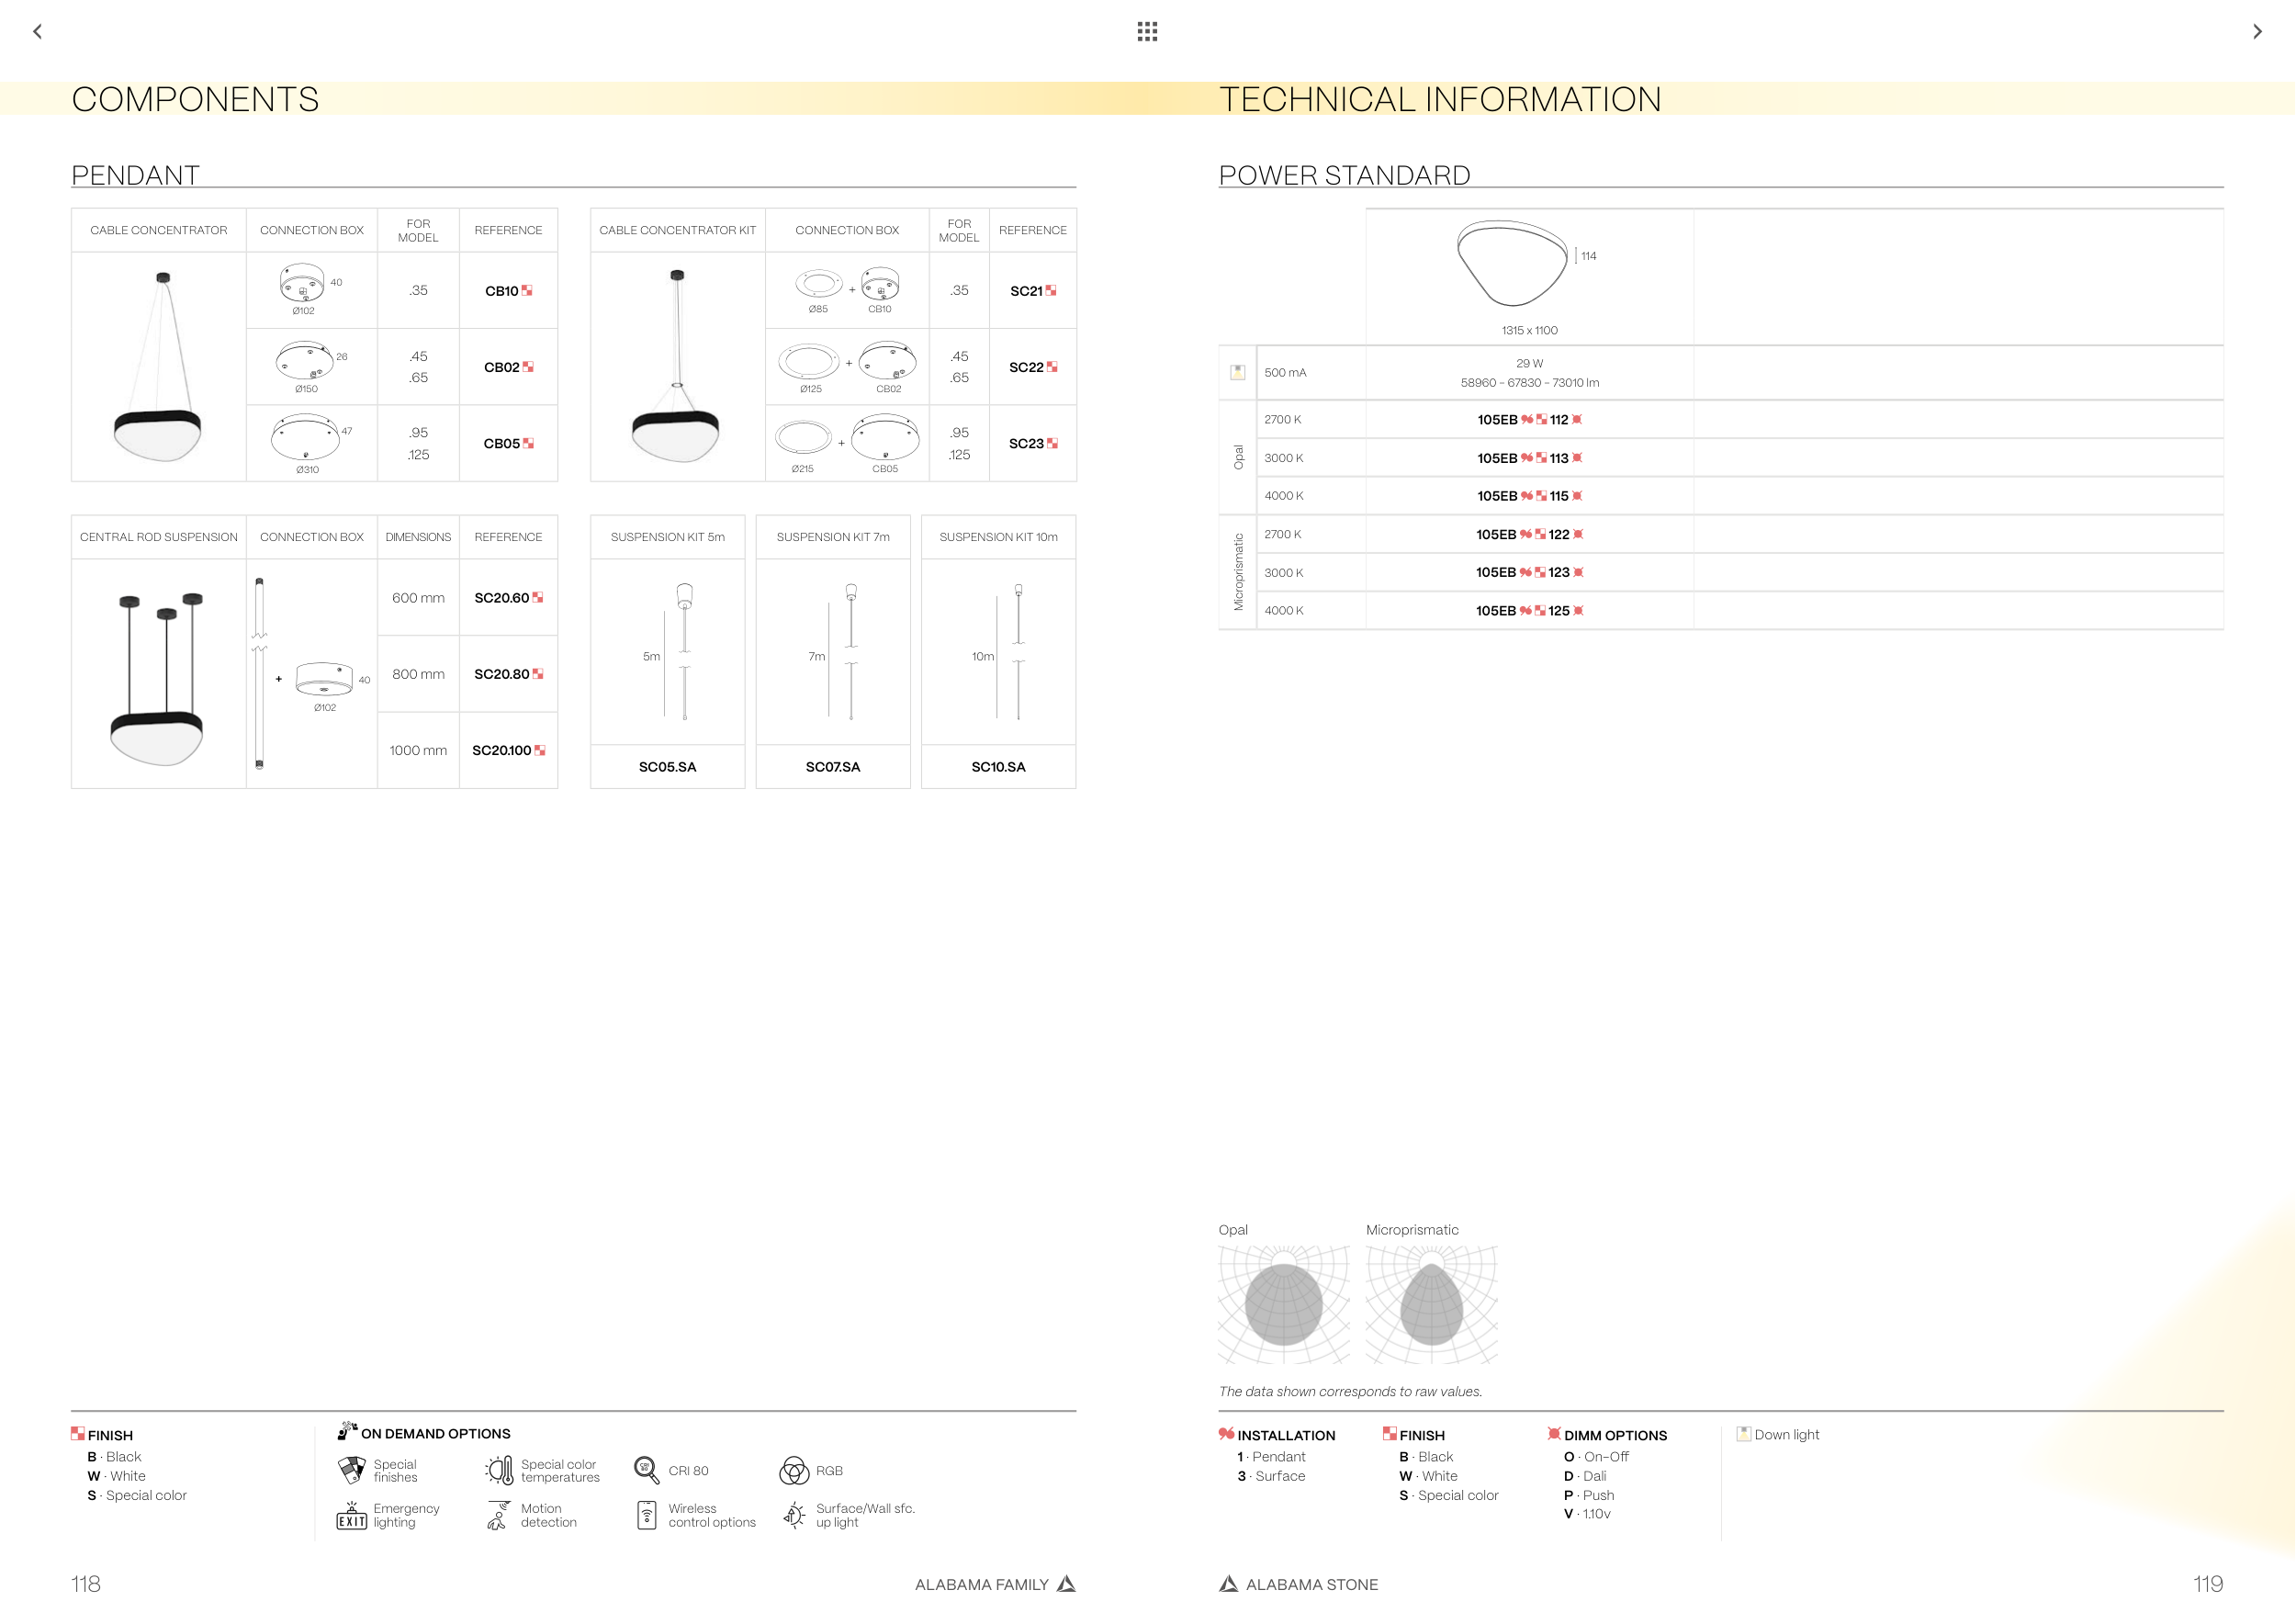Click the Opal light distribution diagram
This screenshot has width=2296, height=1624.
click(1283, 1304)
